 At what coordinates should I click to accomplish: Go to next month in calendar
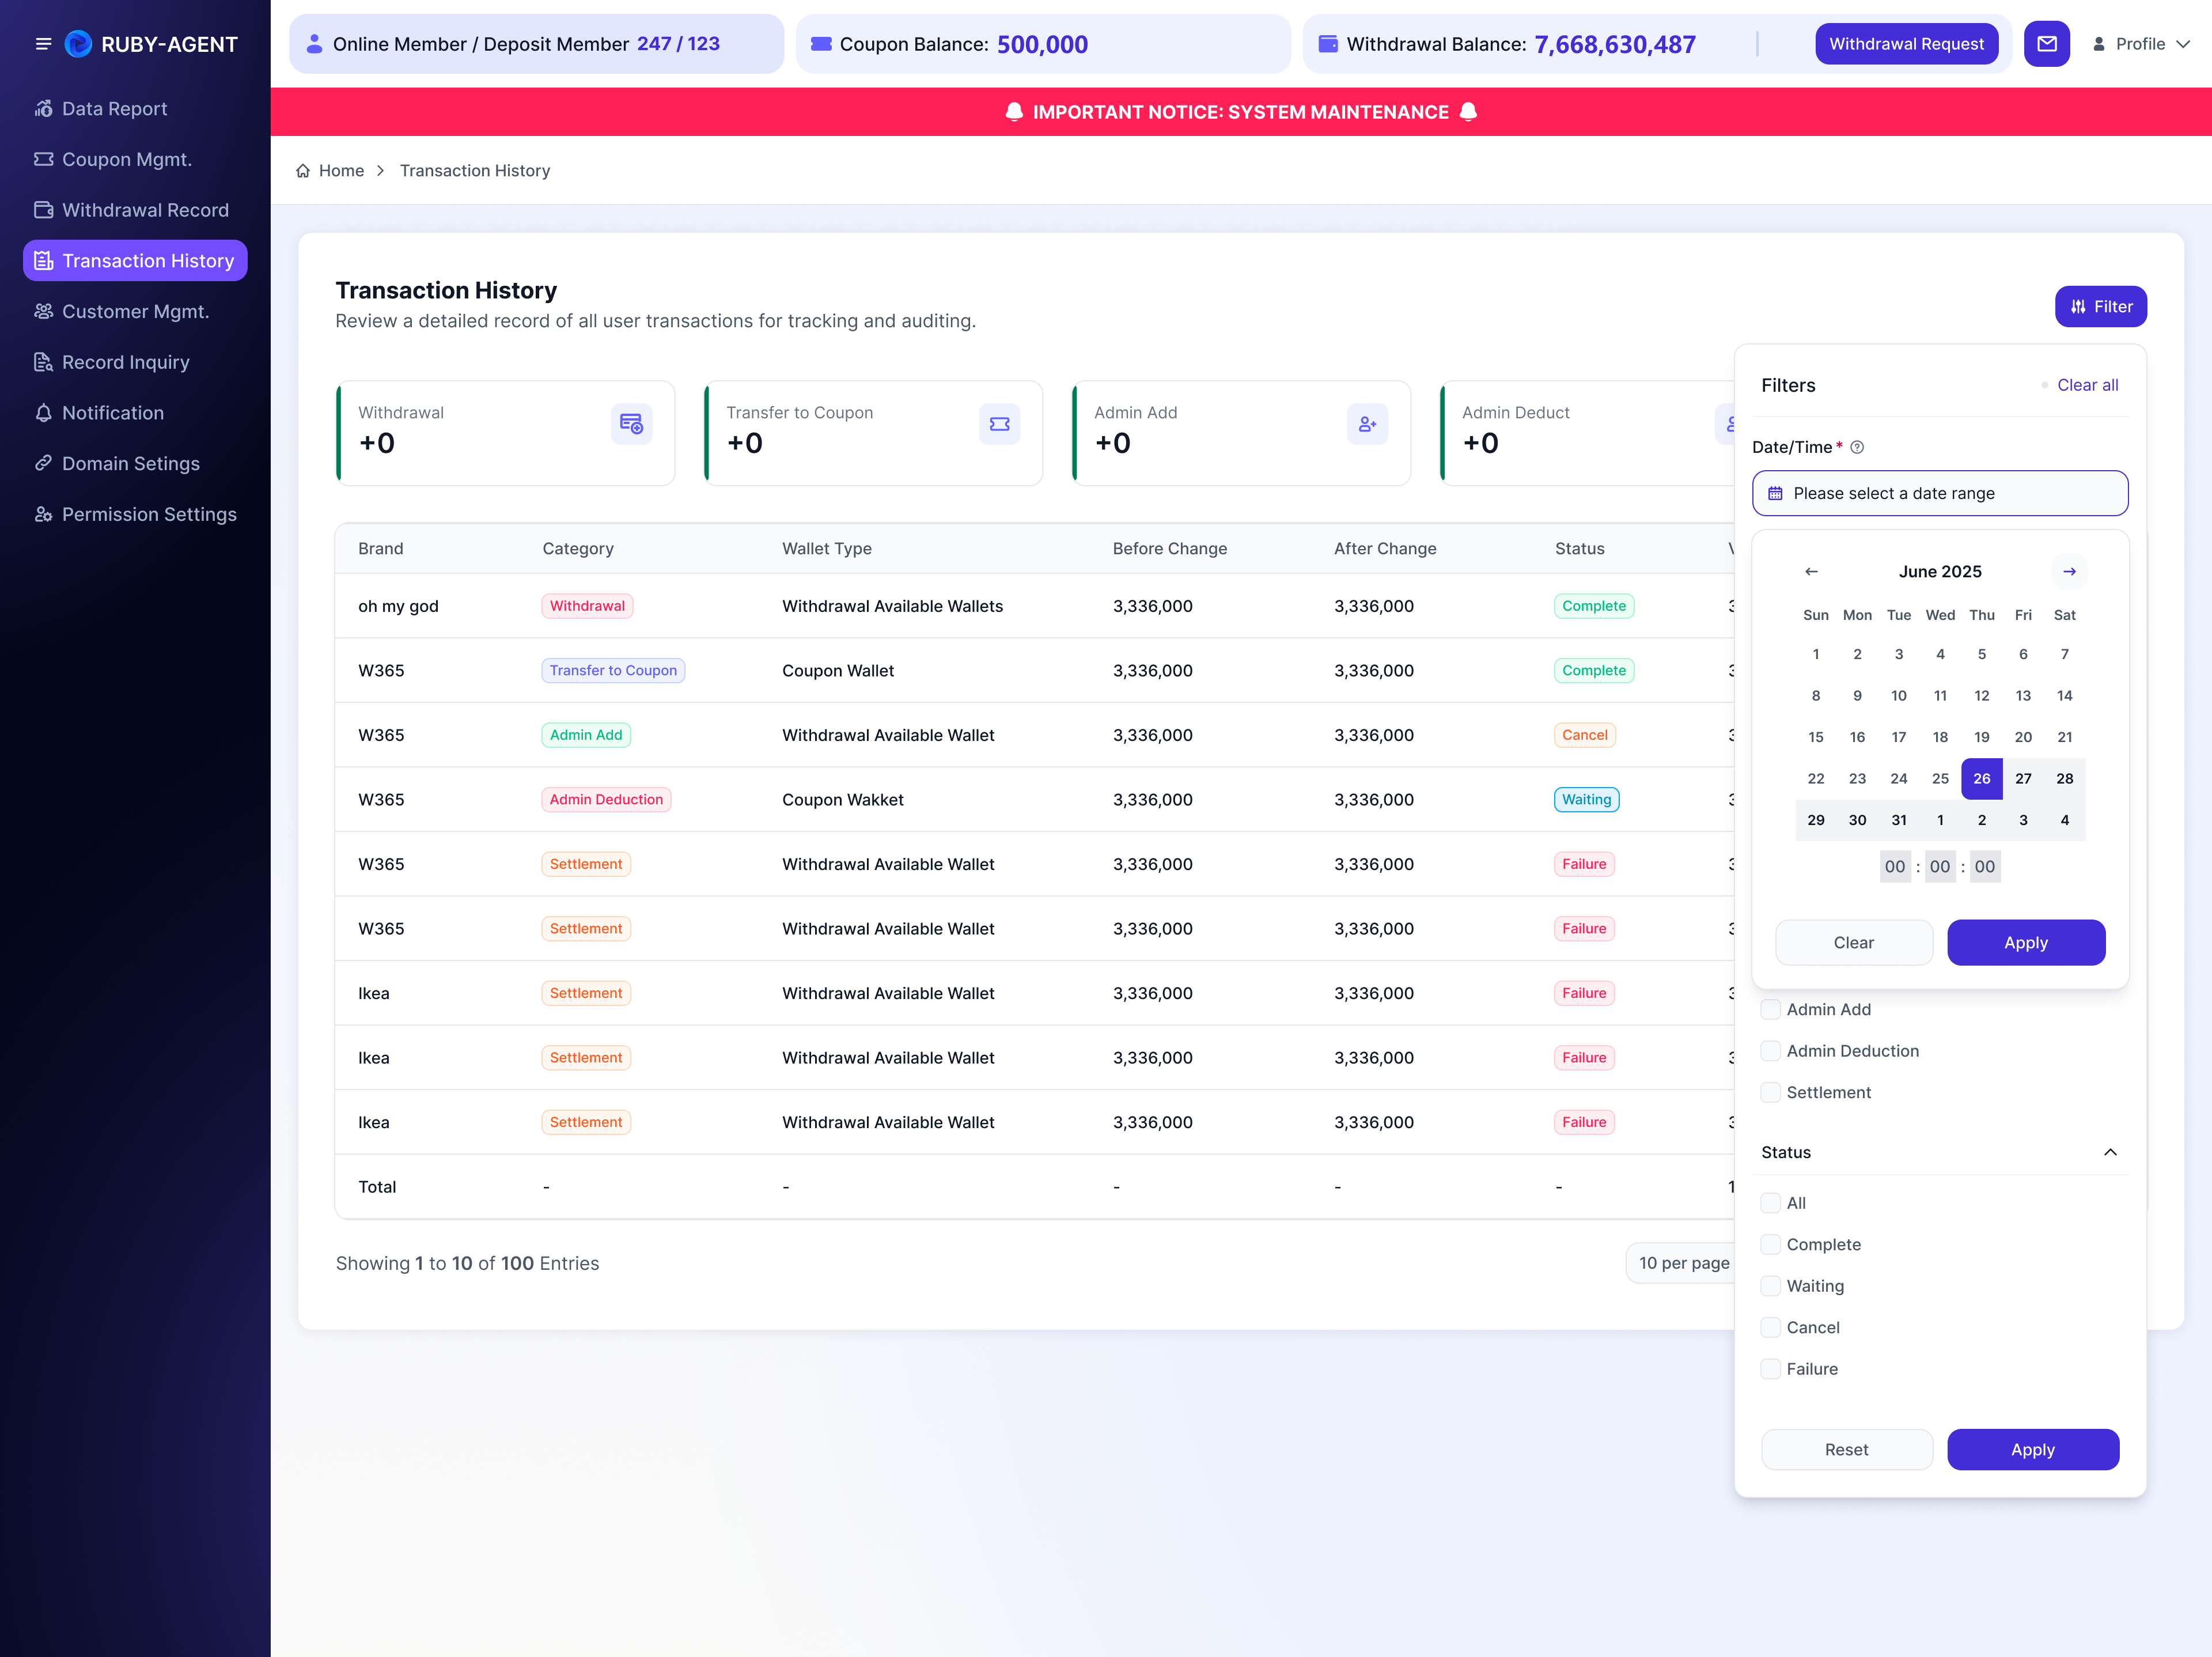pyautogui.click(x=2069, y=571)
